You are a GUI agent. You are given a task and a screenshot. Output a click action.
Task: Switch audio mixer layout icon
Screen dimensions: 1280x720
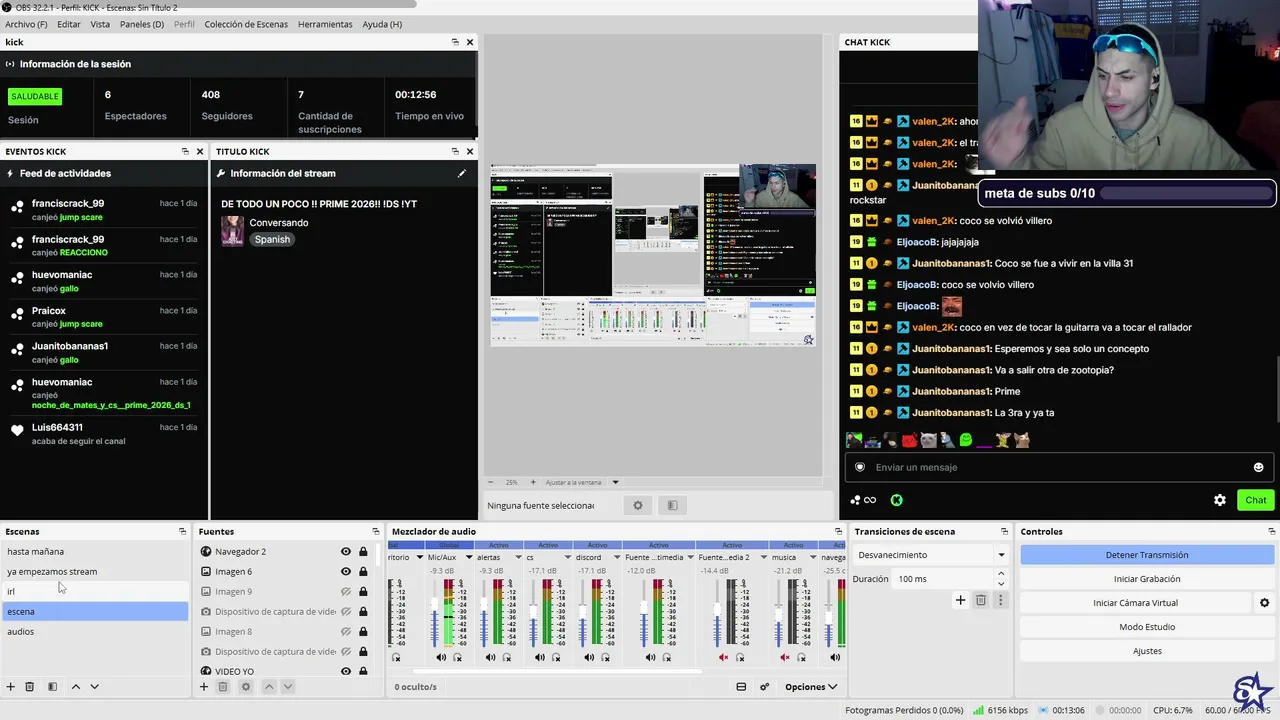741,687
